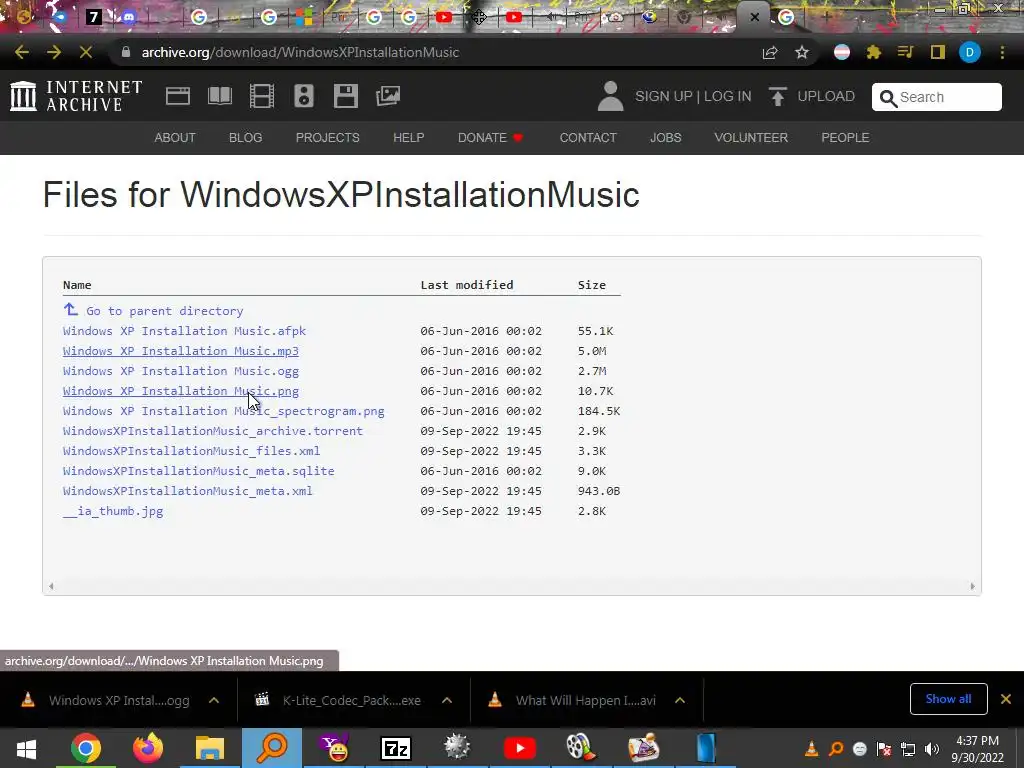This screenshot has width=1024, height=768.
Task: Click the address bar URL
Action: [300, 52]
